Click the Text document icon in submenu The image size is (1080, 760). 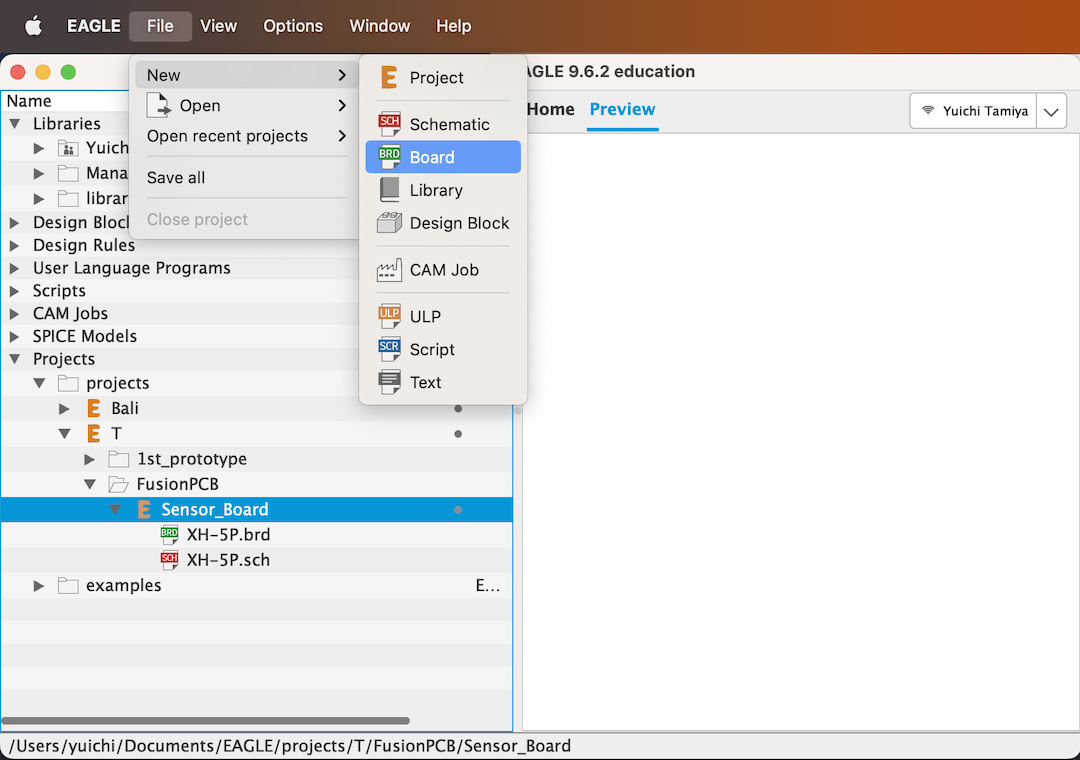(x=389, y=382)
